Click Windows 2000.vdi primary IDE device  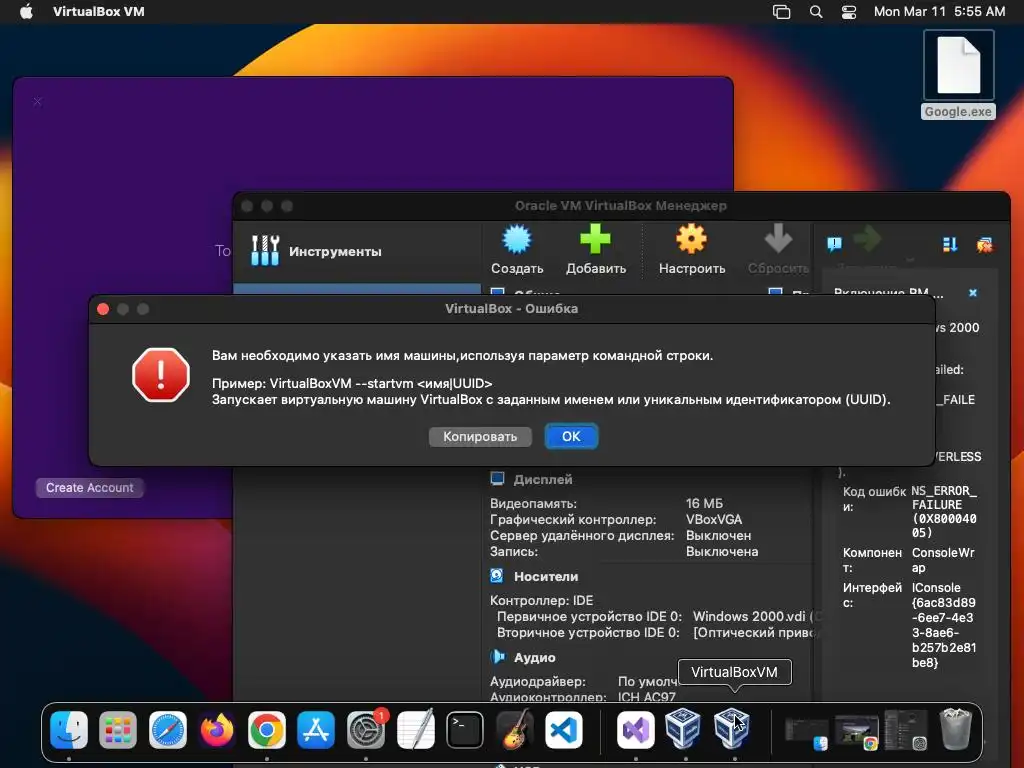748,616
